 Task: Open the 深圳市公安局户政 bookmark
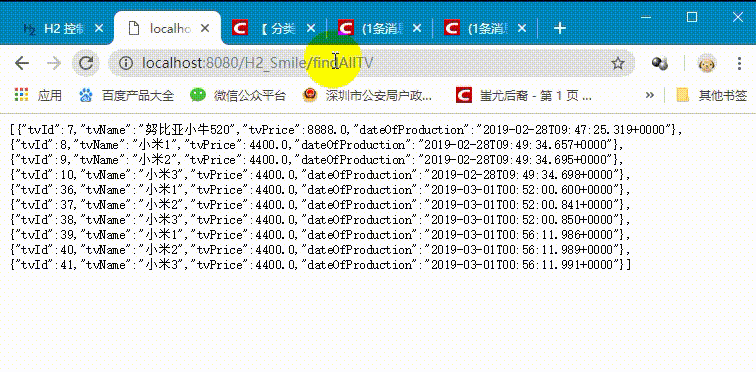367,95
